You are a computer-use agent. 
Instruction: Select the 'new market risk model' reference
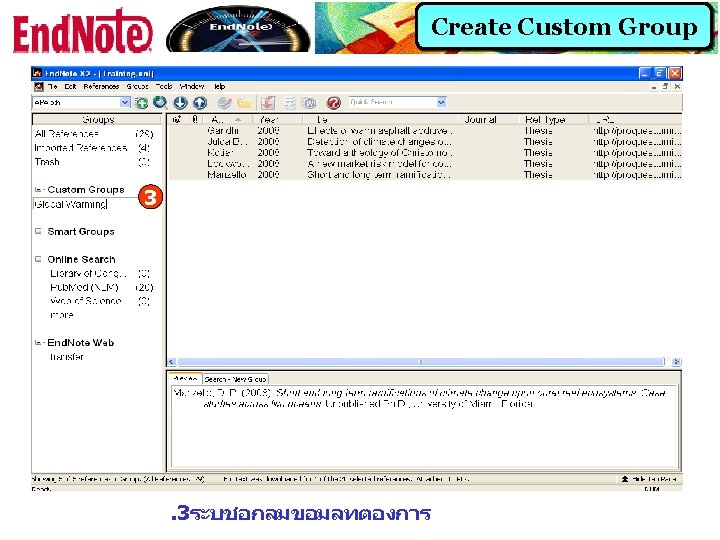click(x=425, y=164)
